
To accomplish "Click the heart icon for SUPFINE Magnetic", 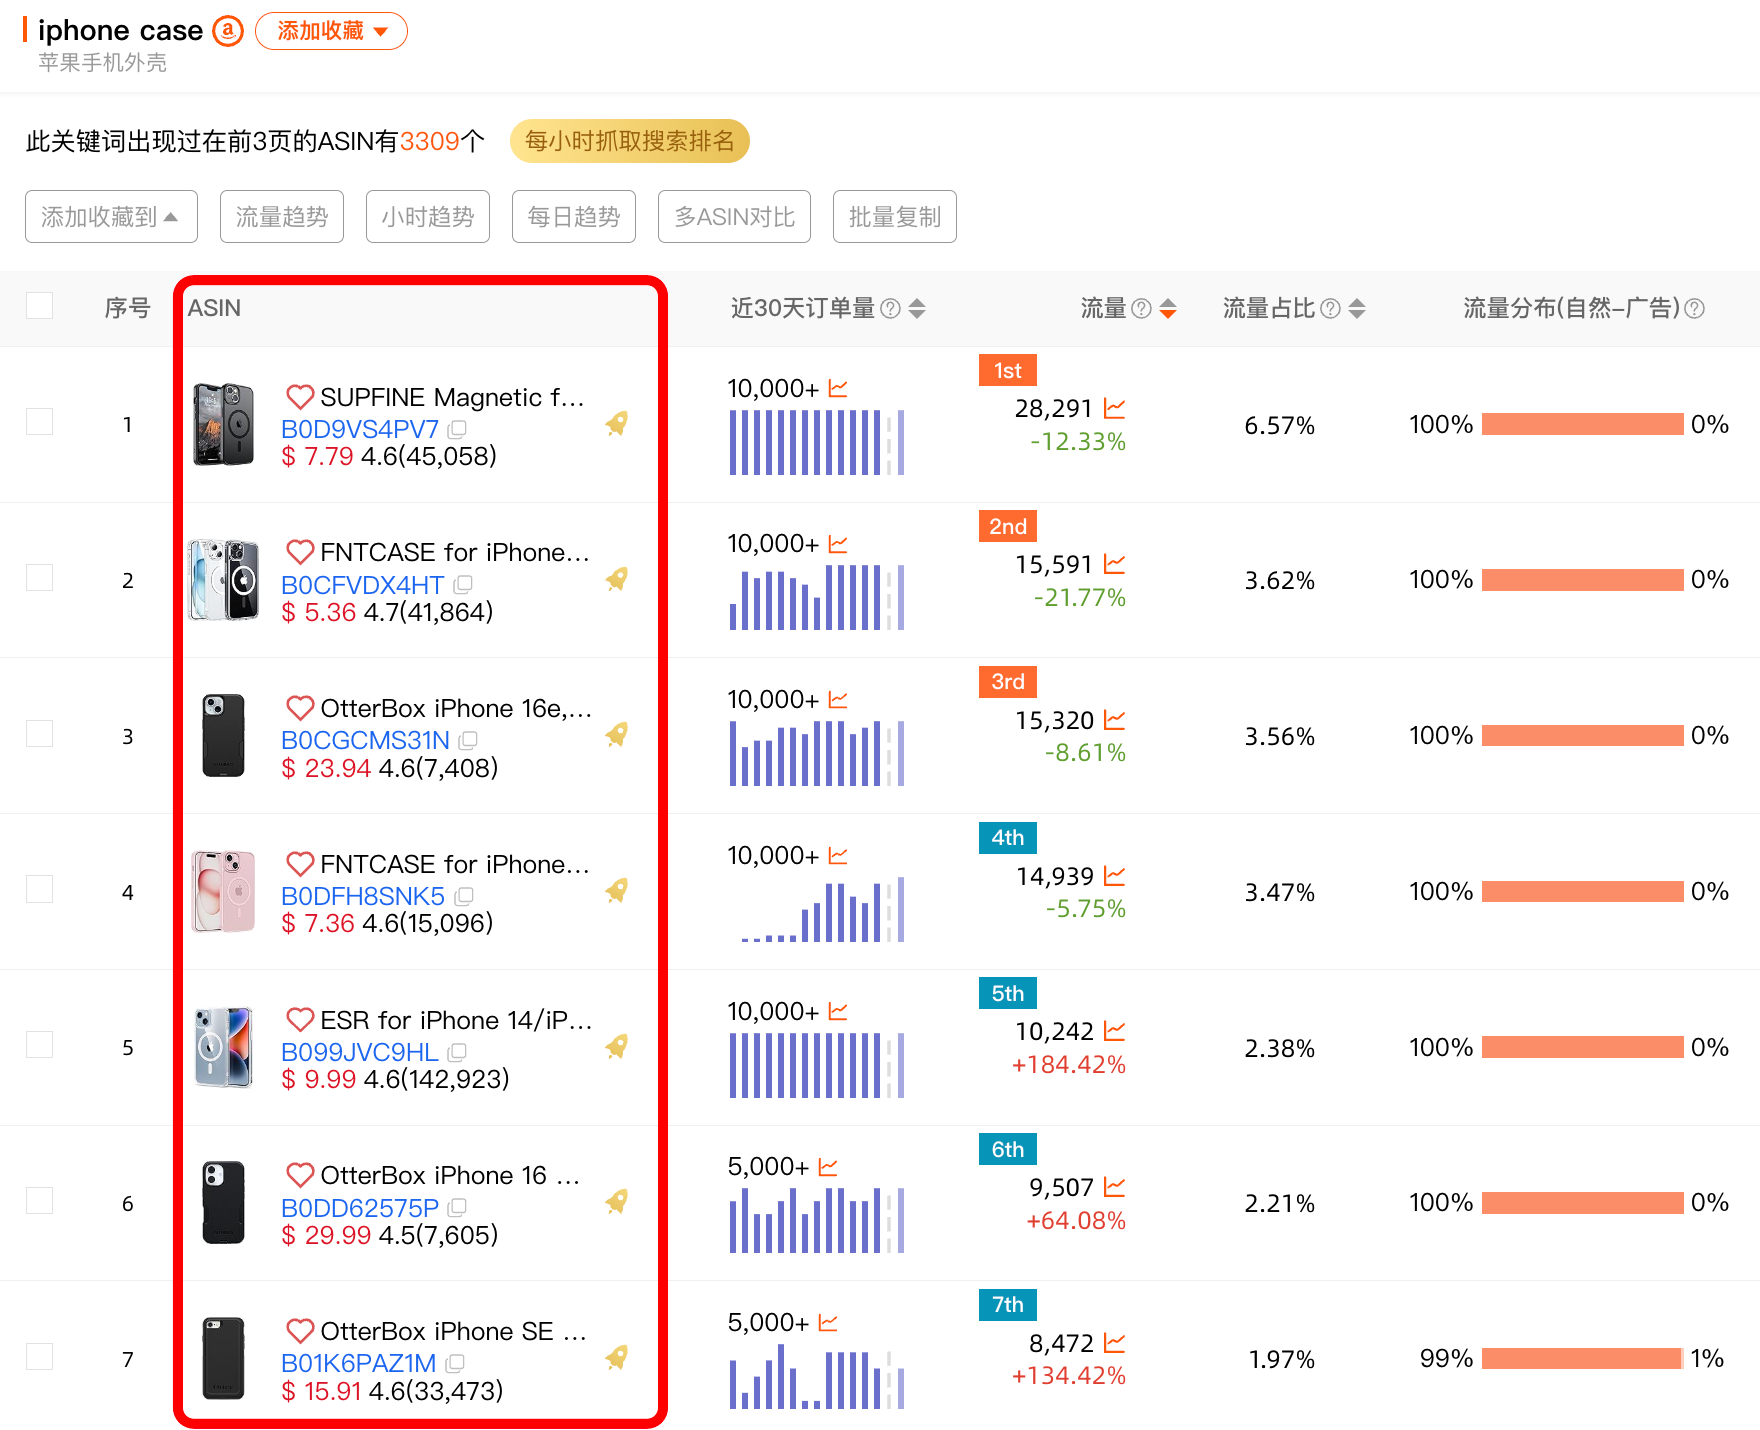I will tap(300, 396).
